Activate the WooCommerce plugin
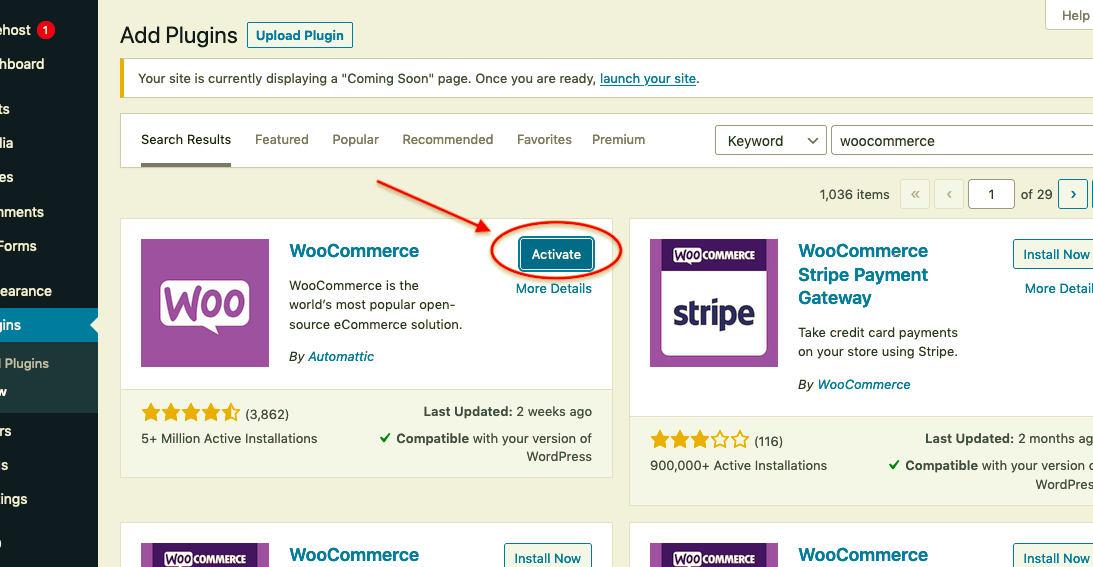 point(556,254)
